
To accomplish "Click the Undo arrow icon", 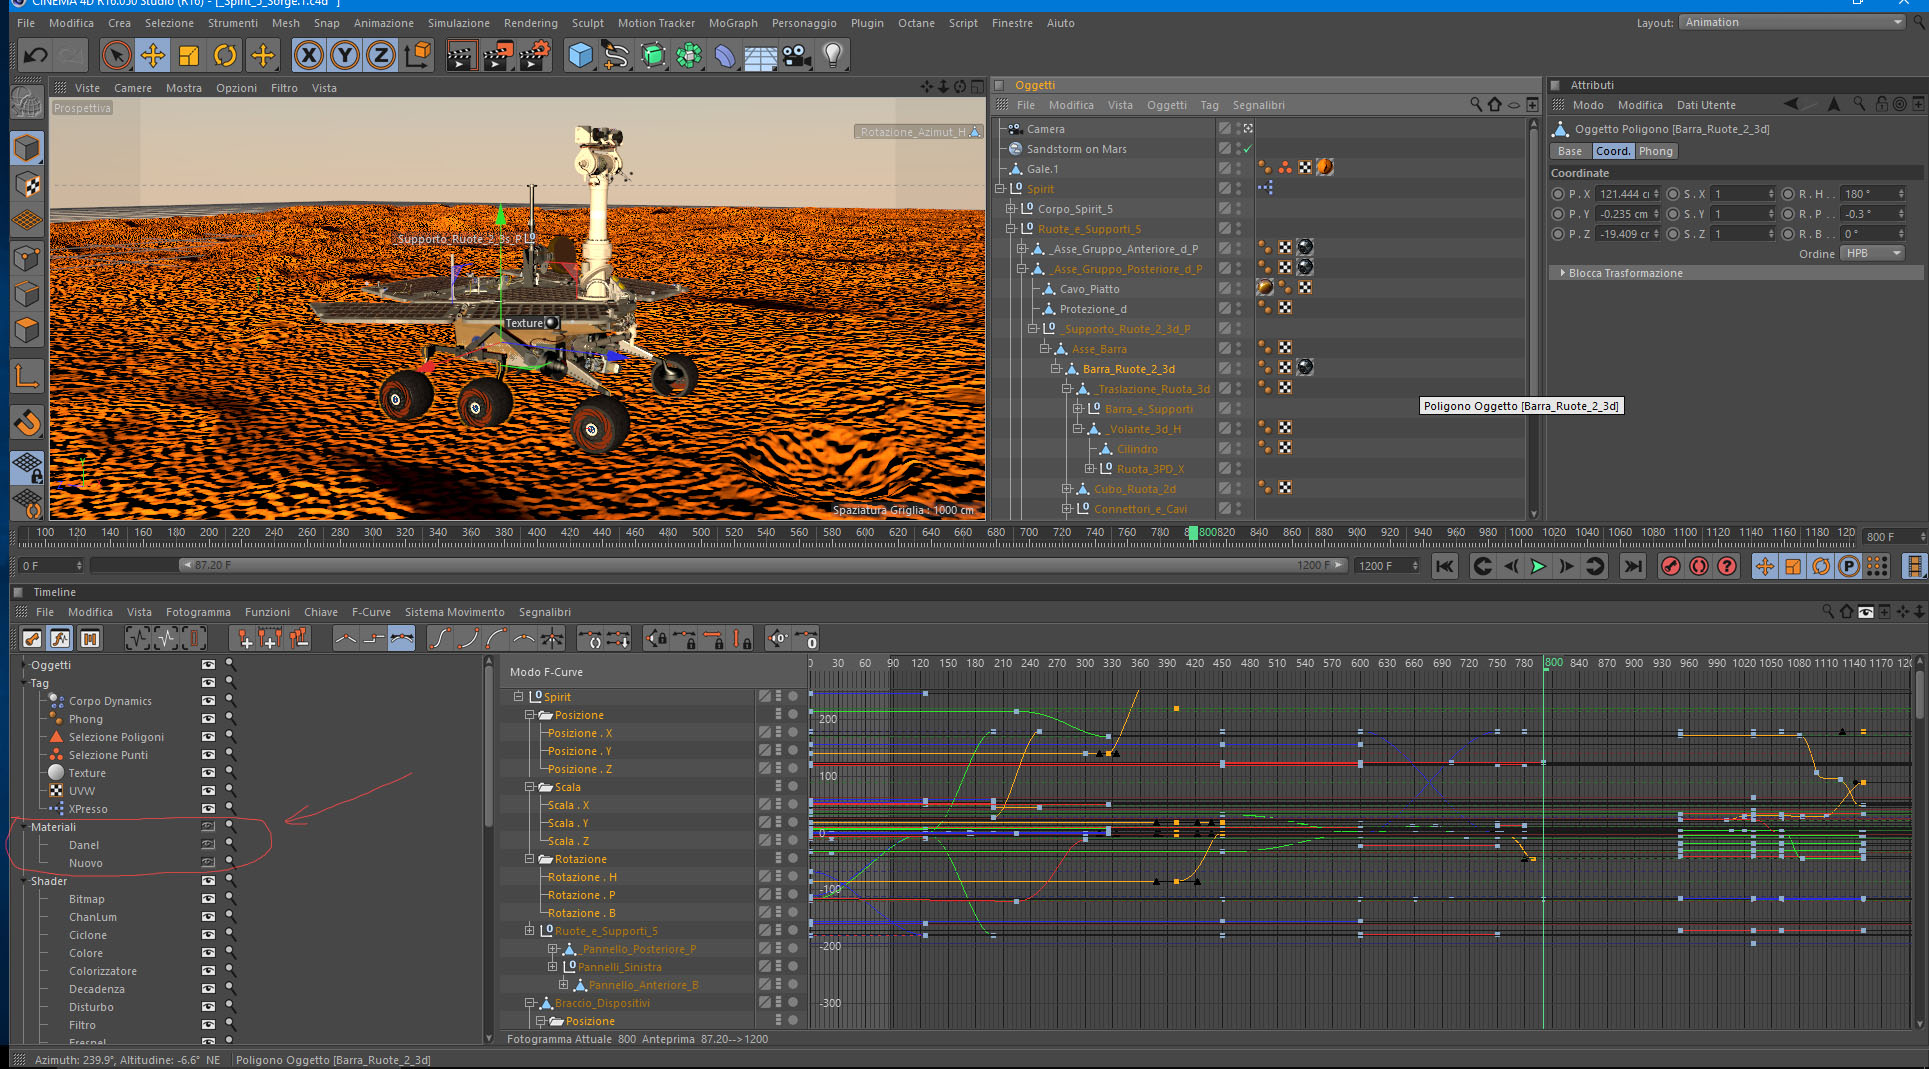I will pos(36,56).
